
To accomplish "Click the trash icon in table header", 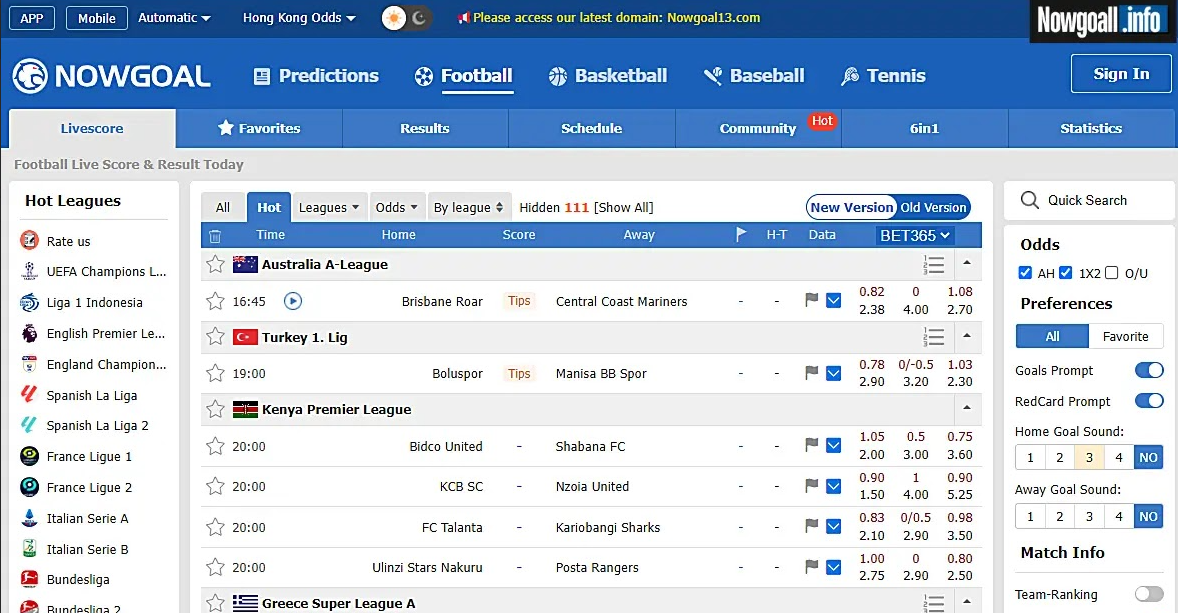I will coord(215,236).
